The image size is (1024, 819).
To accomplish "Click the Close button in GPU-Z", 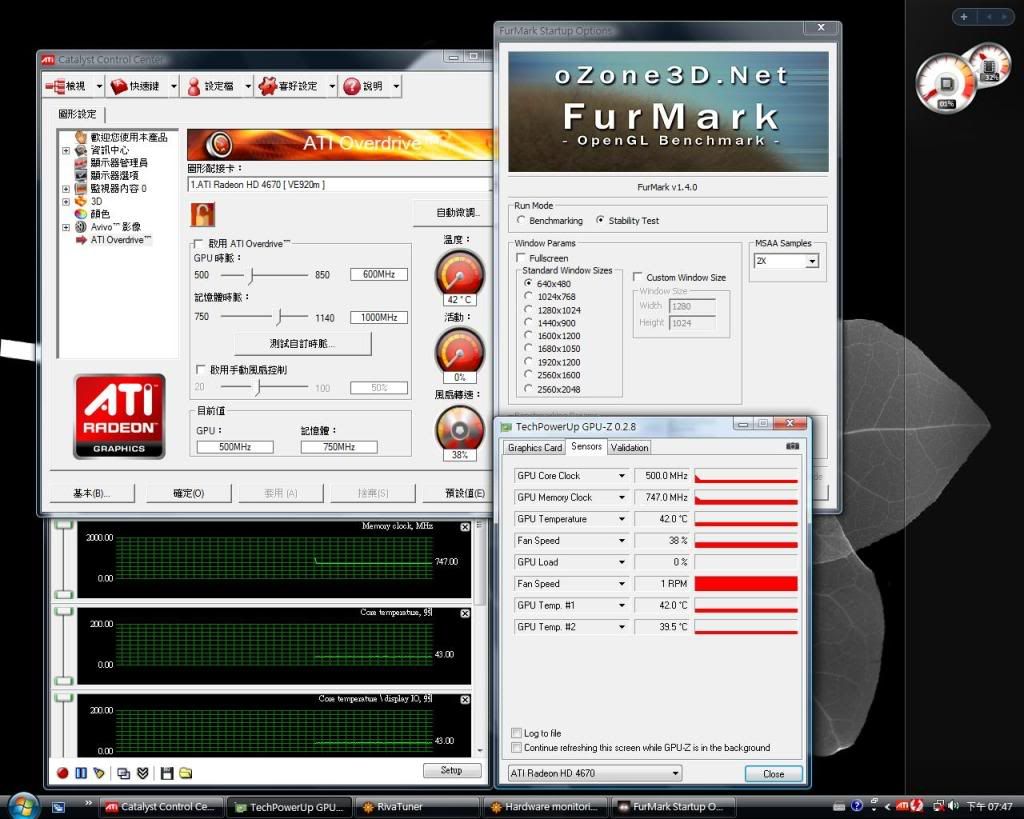I will (773, 774).
